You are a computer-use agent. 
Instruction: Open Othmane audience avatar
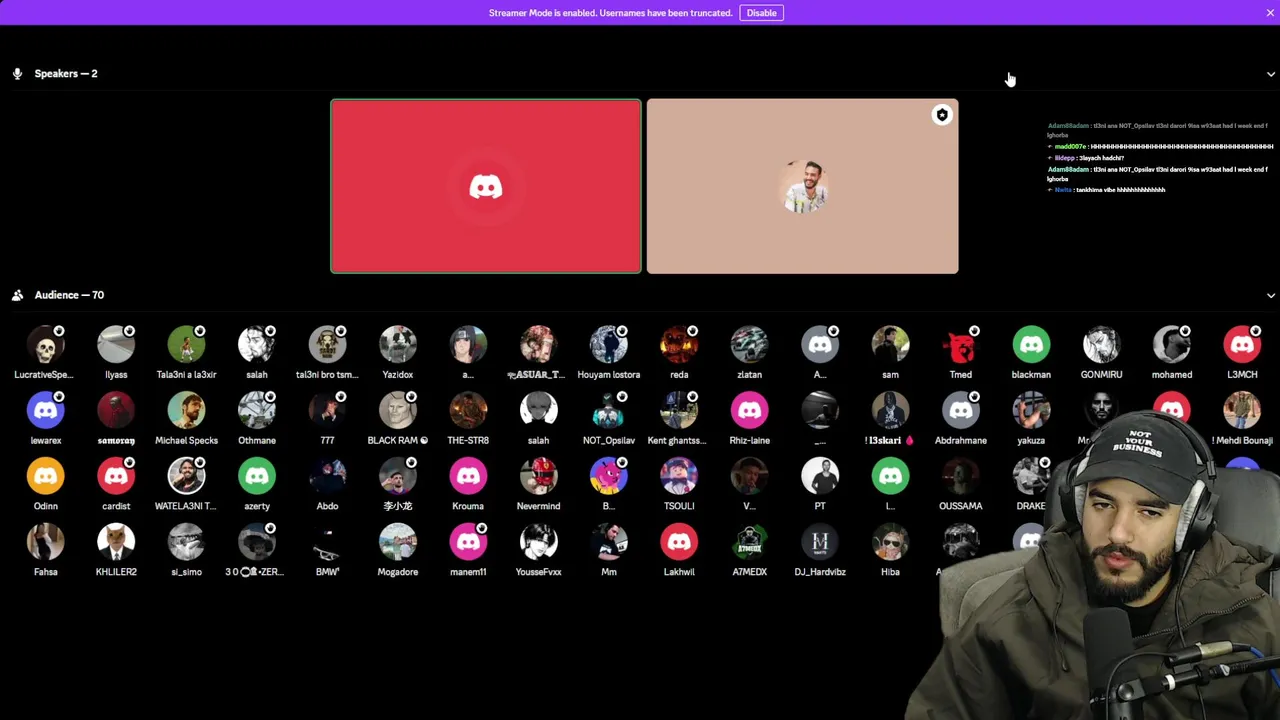[257, 411]
